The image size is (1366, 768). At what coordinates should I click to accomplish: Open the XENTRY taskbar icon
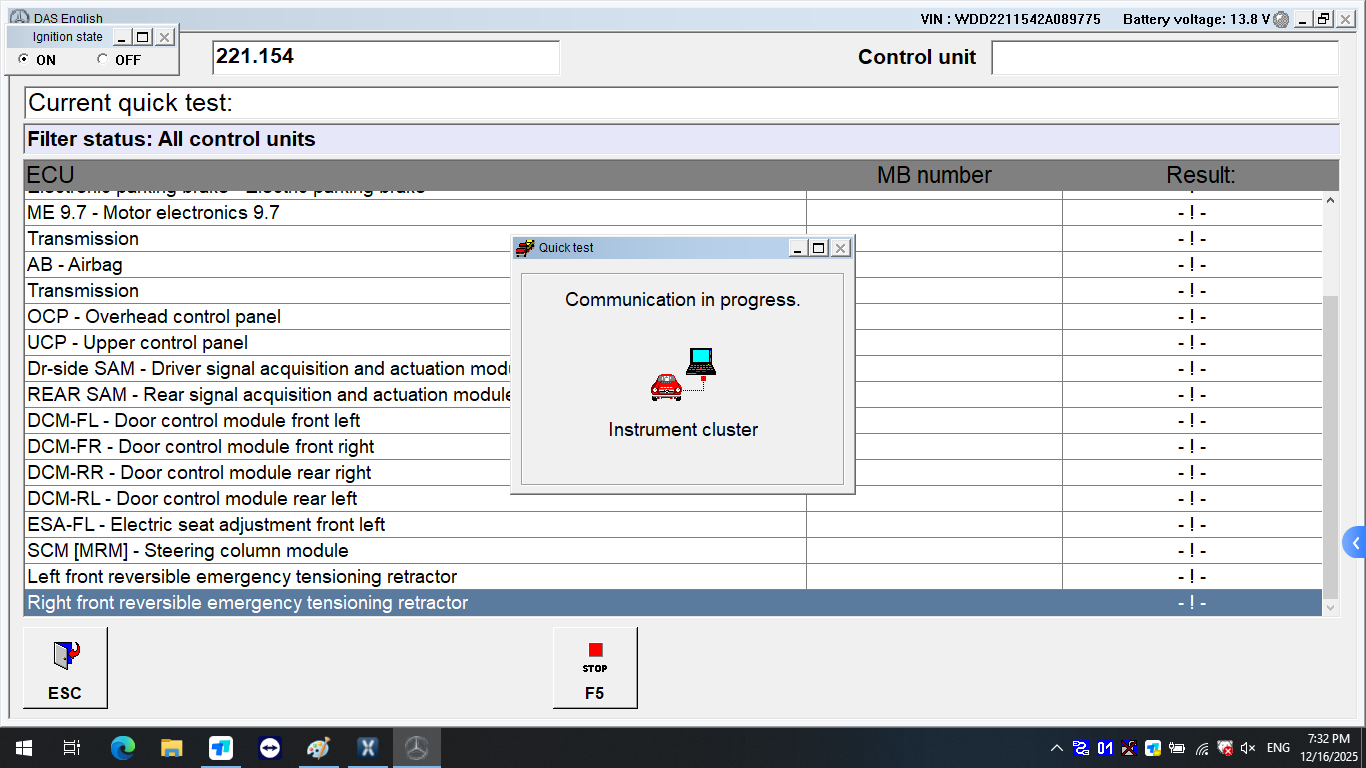click(x=367, y=747)
